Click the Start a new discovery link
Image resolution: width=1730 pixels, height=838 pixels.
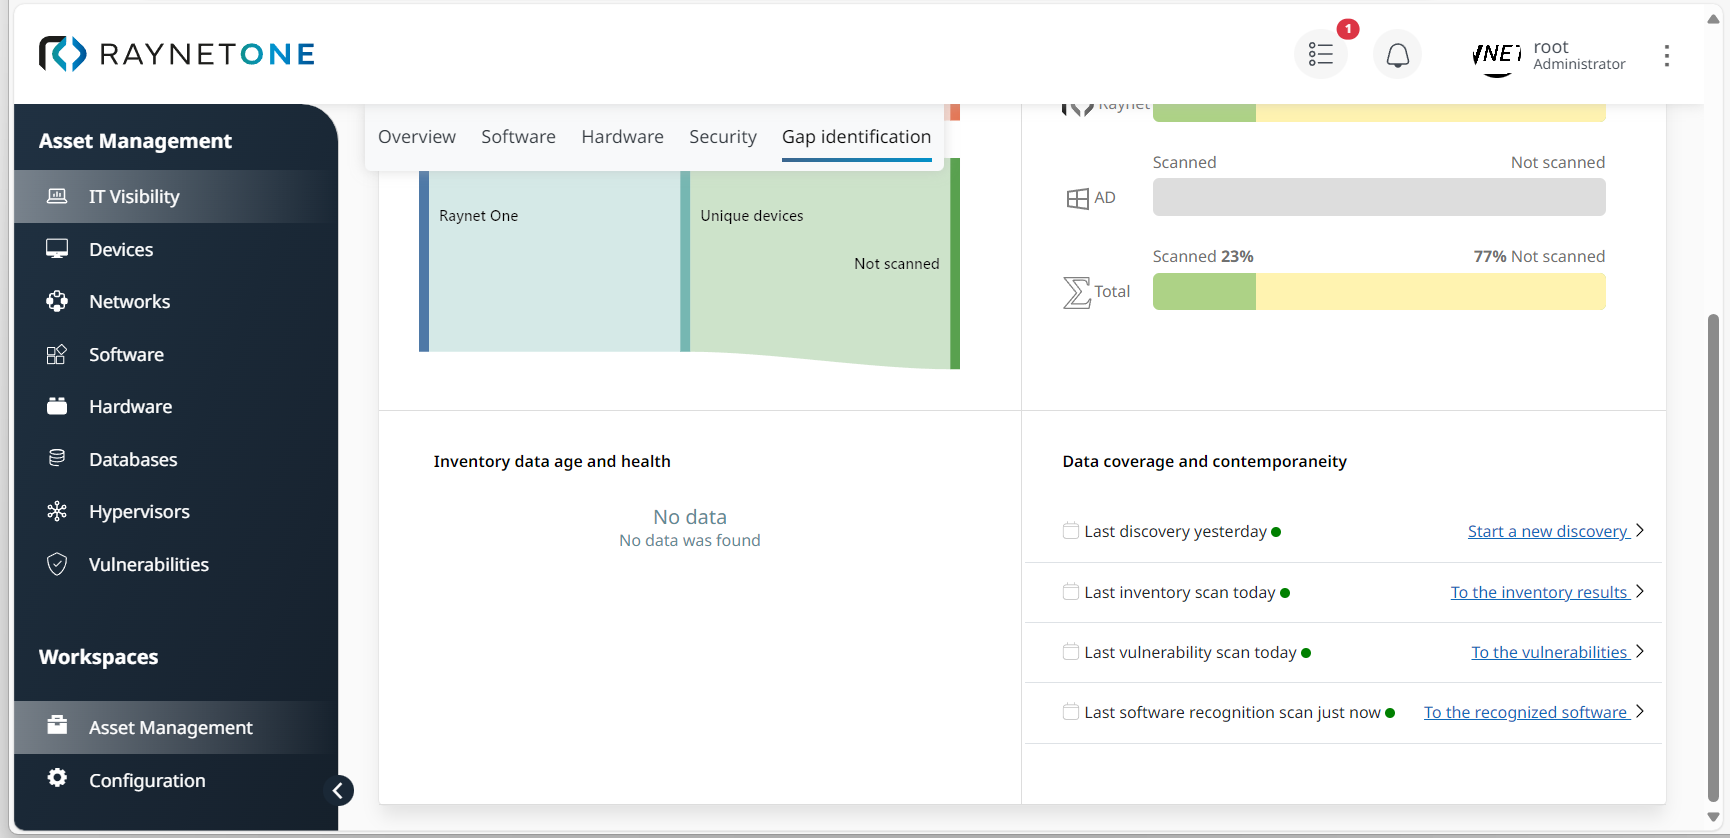pyautogui.click(x=1547, y=531)
